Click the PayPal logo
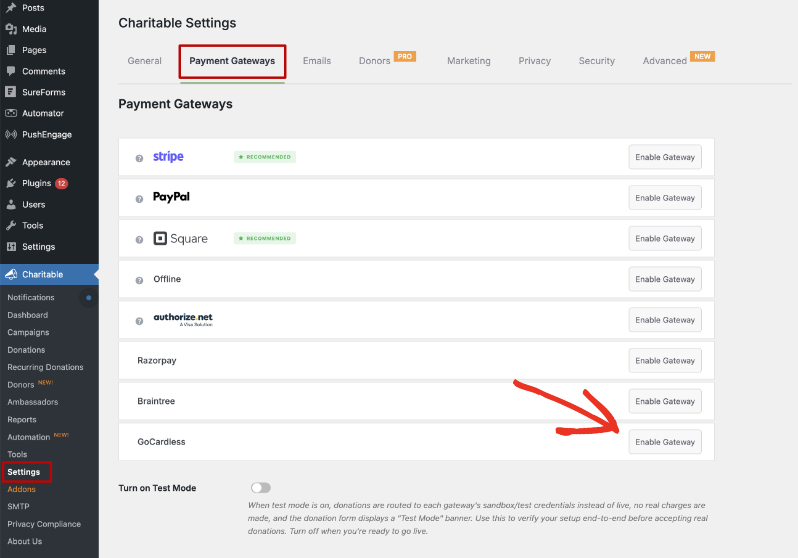 pos(171,197)
